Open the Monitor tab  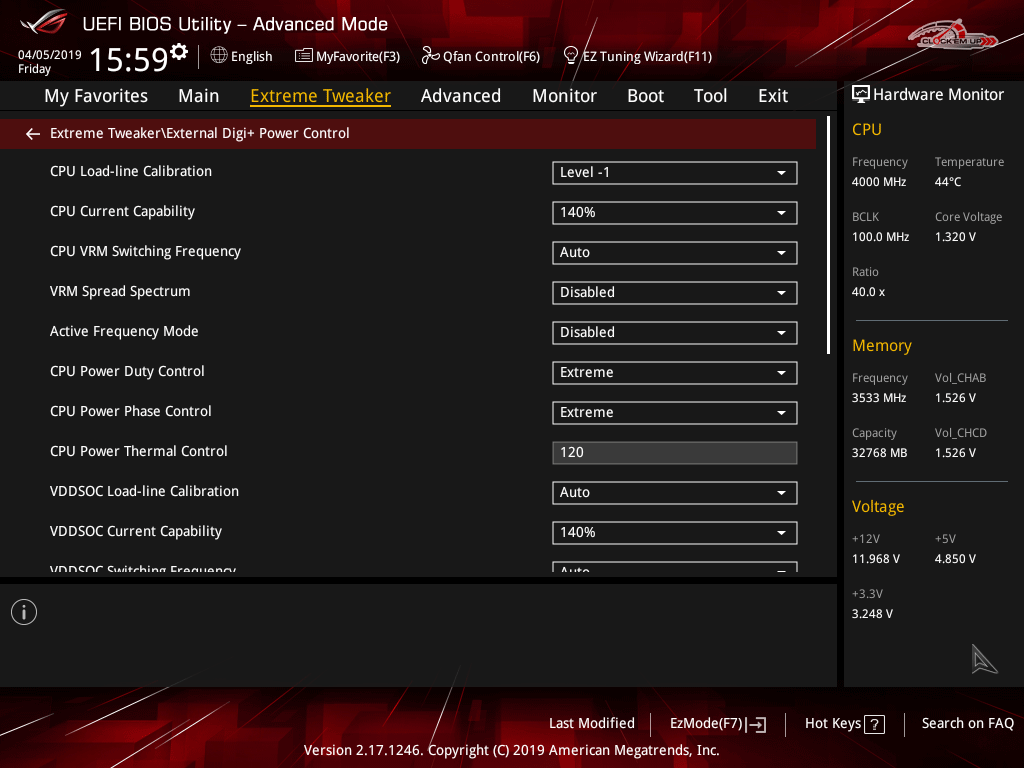564,96
